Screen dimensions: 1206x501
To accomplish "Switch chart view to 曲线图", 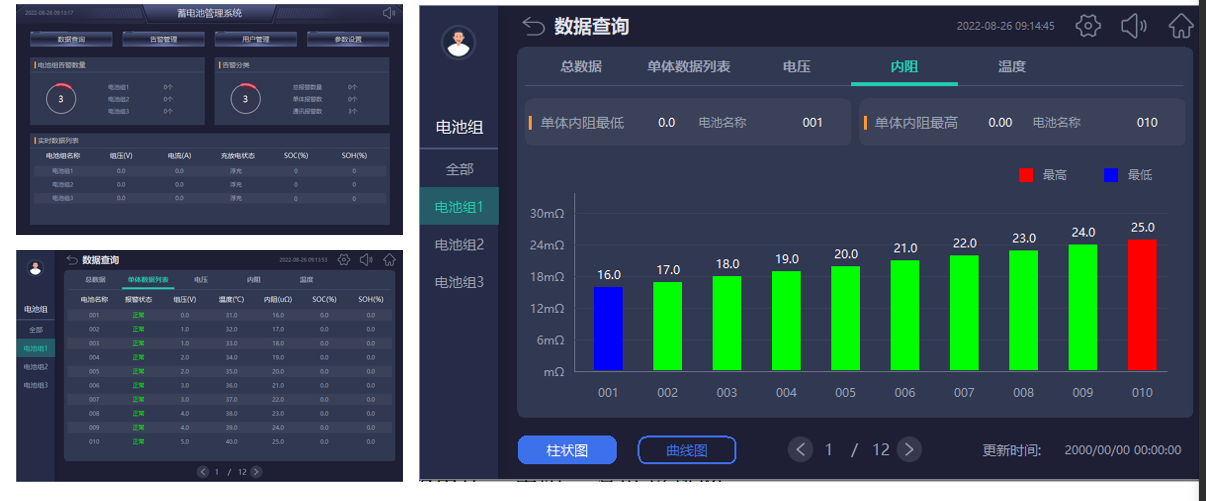I will point(686,450).
